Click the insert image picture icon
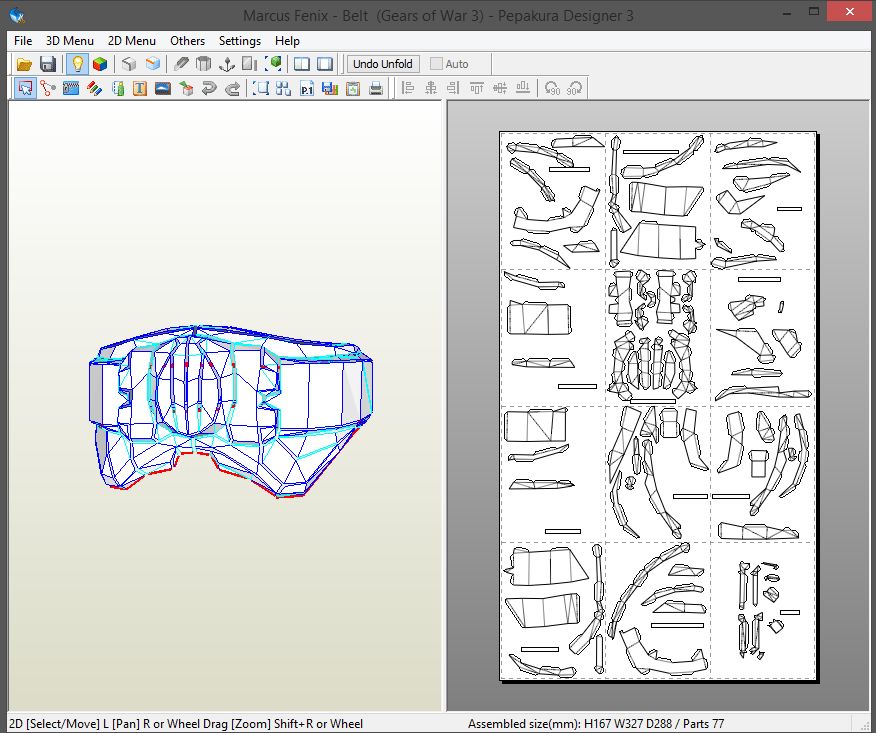 tap(163, 88)
